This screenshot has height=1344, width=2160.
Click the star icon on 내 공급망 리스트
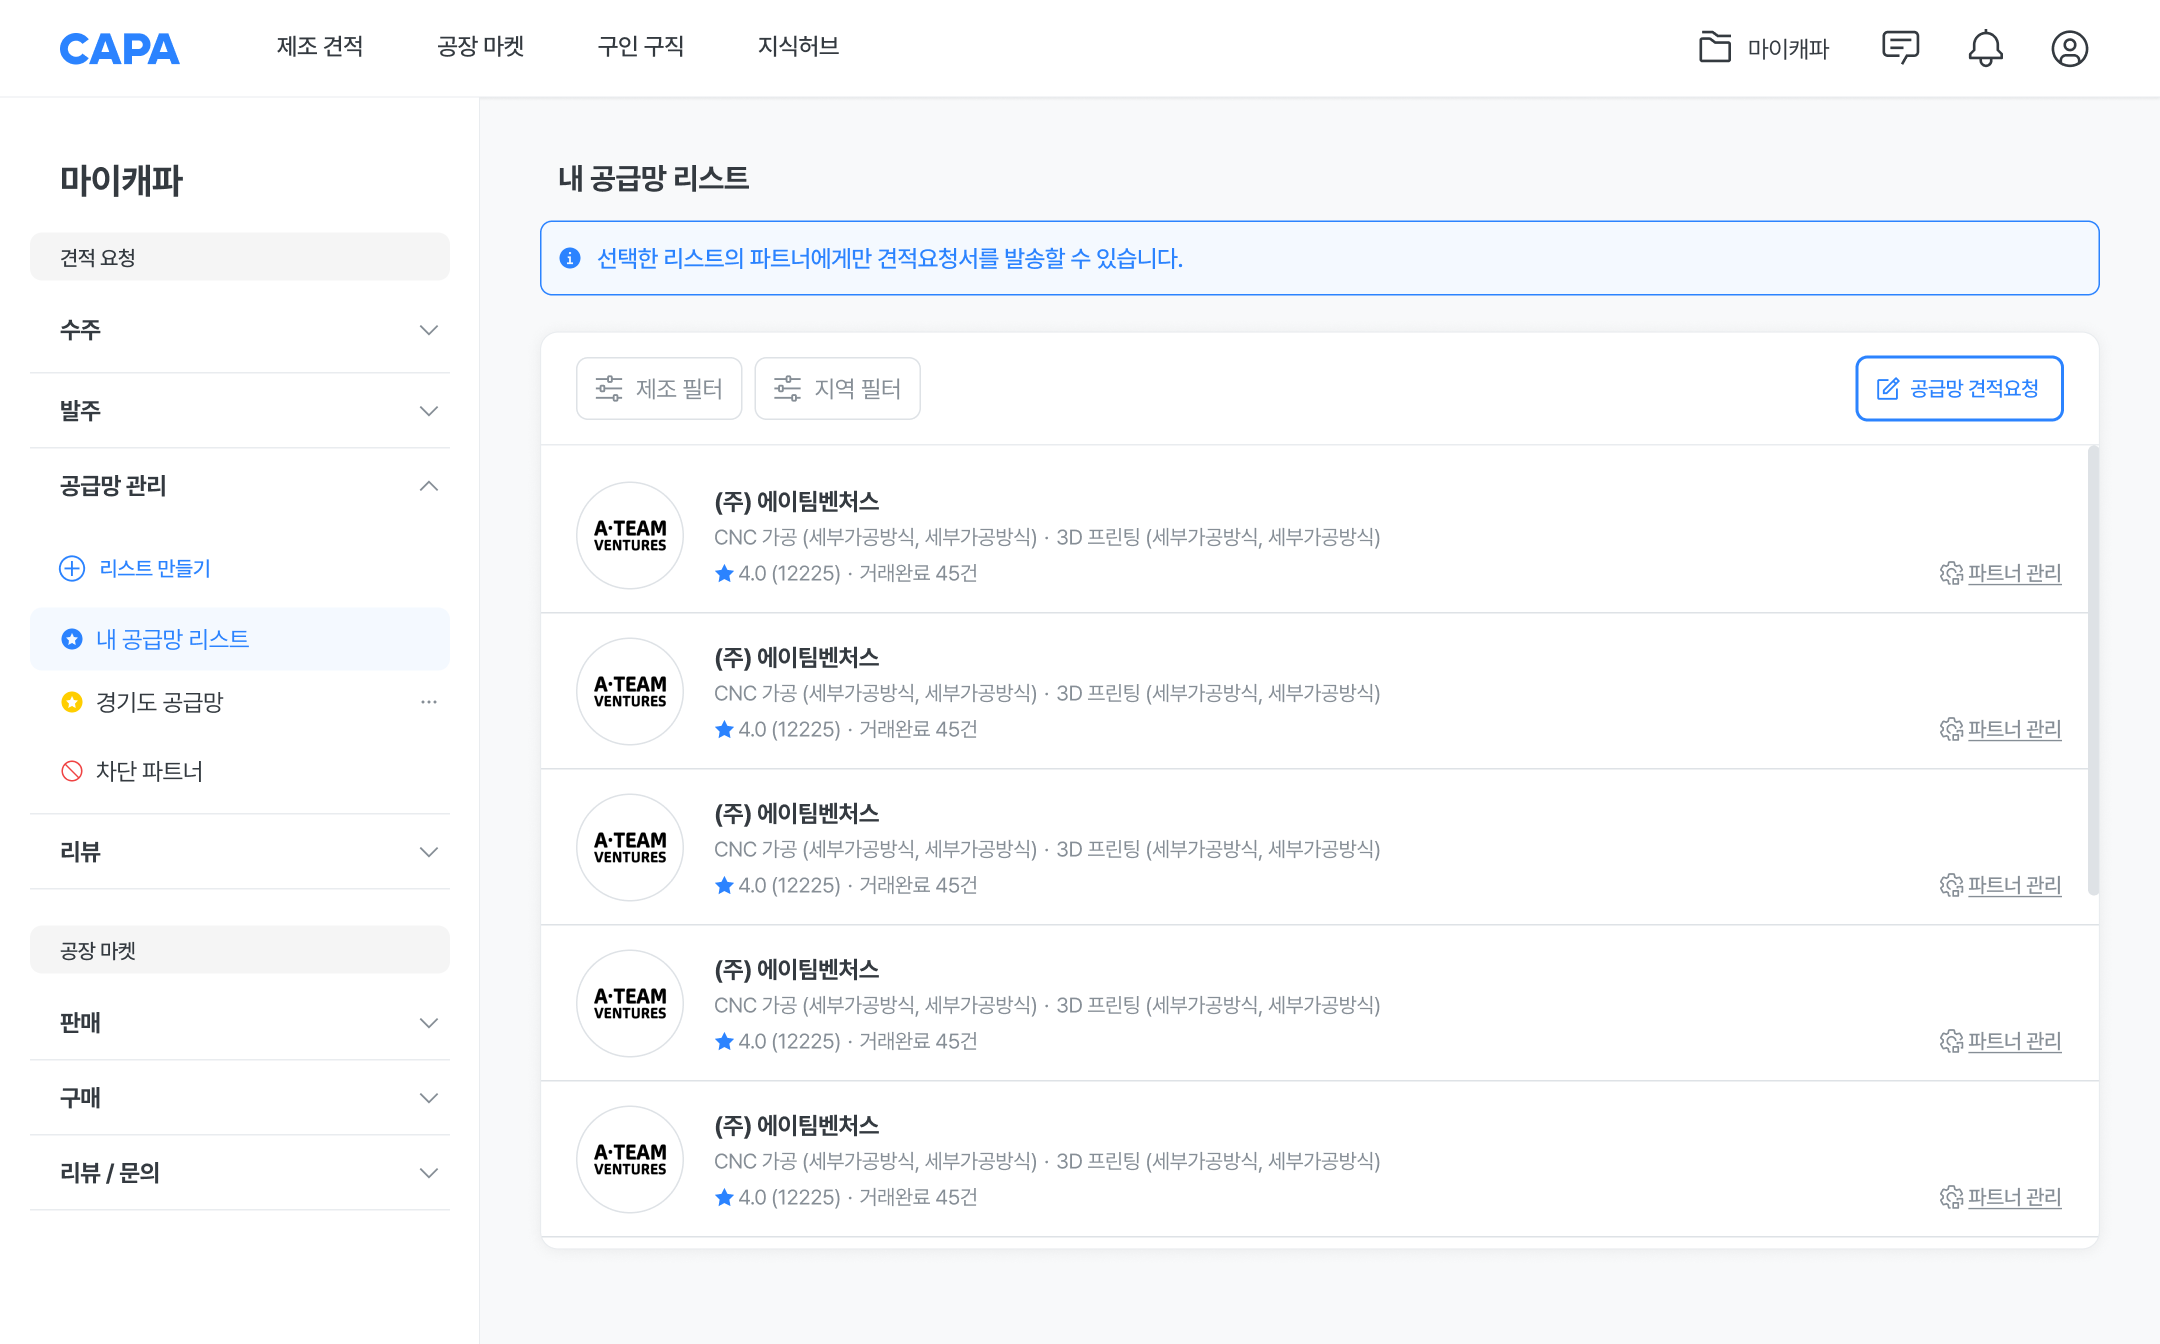coord(70,639)
